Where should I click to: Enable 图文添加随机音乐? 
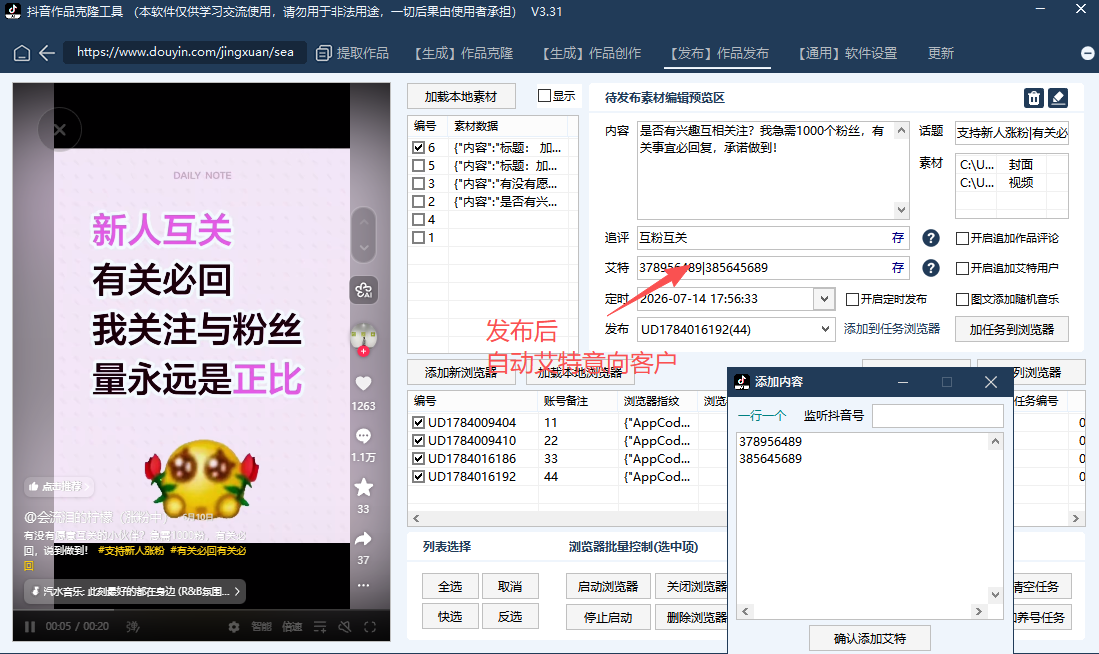click(963, 299)
